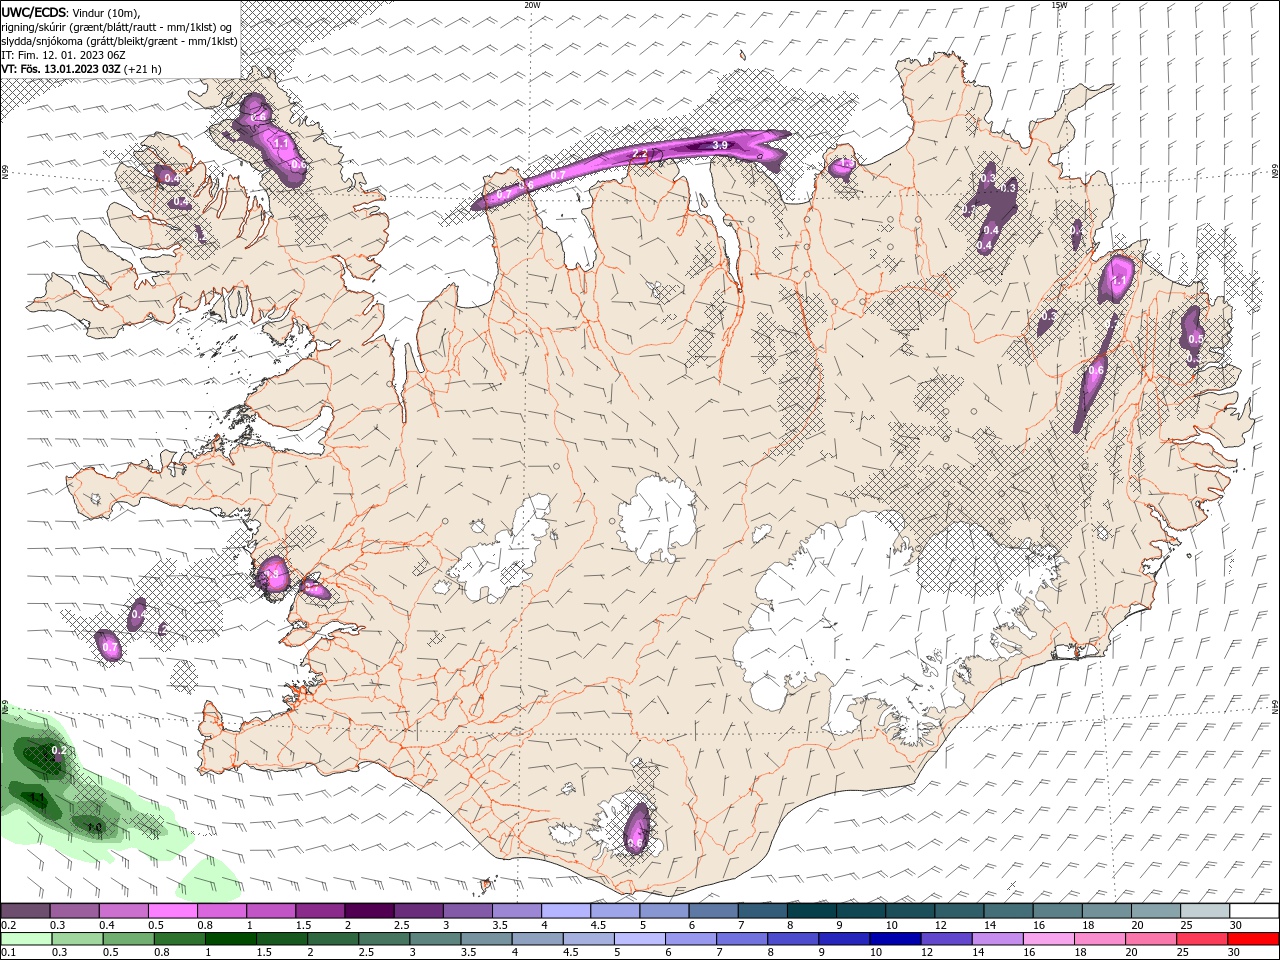Screen dimensions: 1280x960
Task: Select the rain legend swatch starting at 0.1 (pale green)
Action: (x=27, y=939)
